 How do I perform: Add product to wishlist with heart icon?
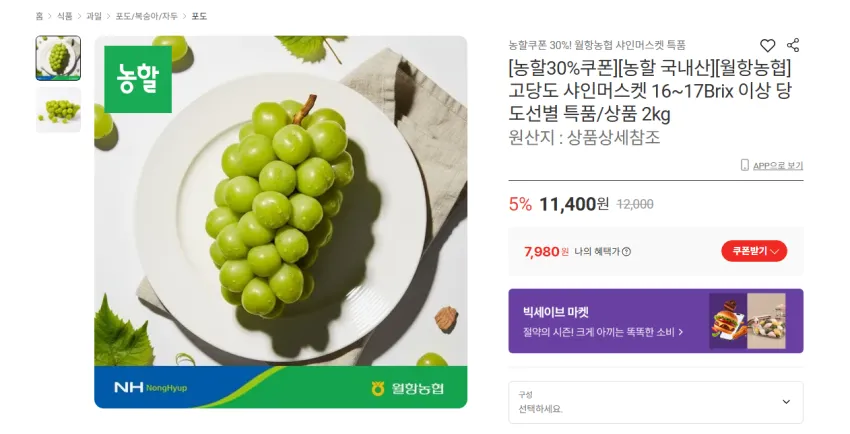(x=767, y=46)
